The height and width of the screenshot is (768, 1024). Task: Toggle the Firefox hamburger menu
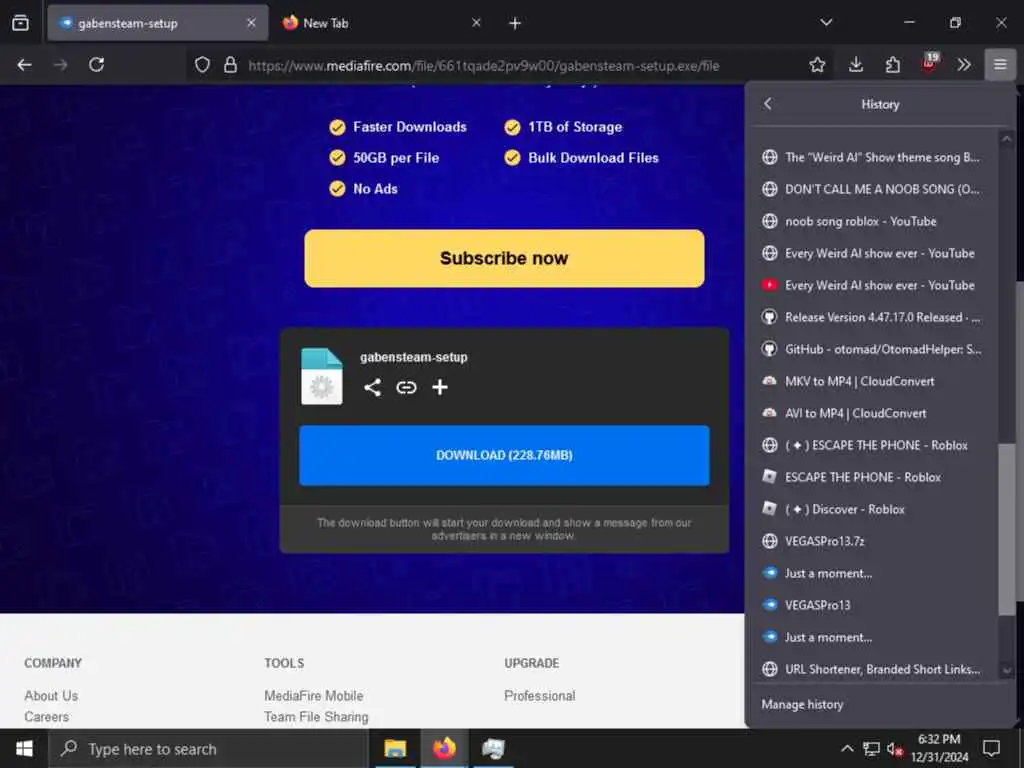click(1000, 65)
